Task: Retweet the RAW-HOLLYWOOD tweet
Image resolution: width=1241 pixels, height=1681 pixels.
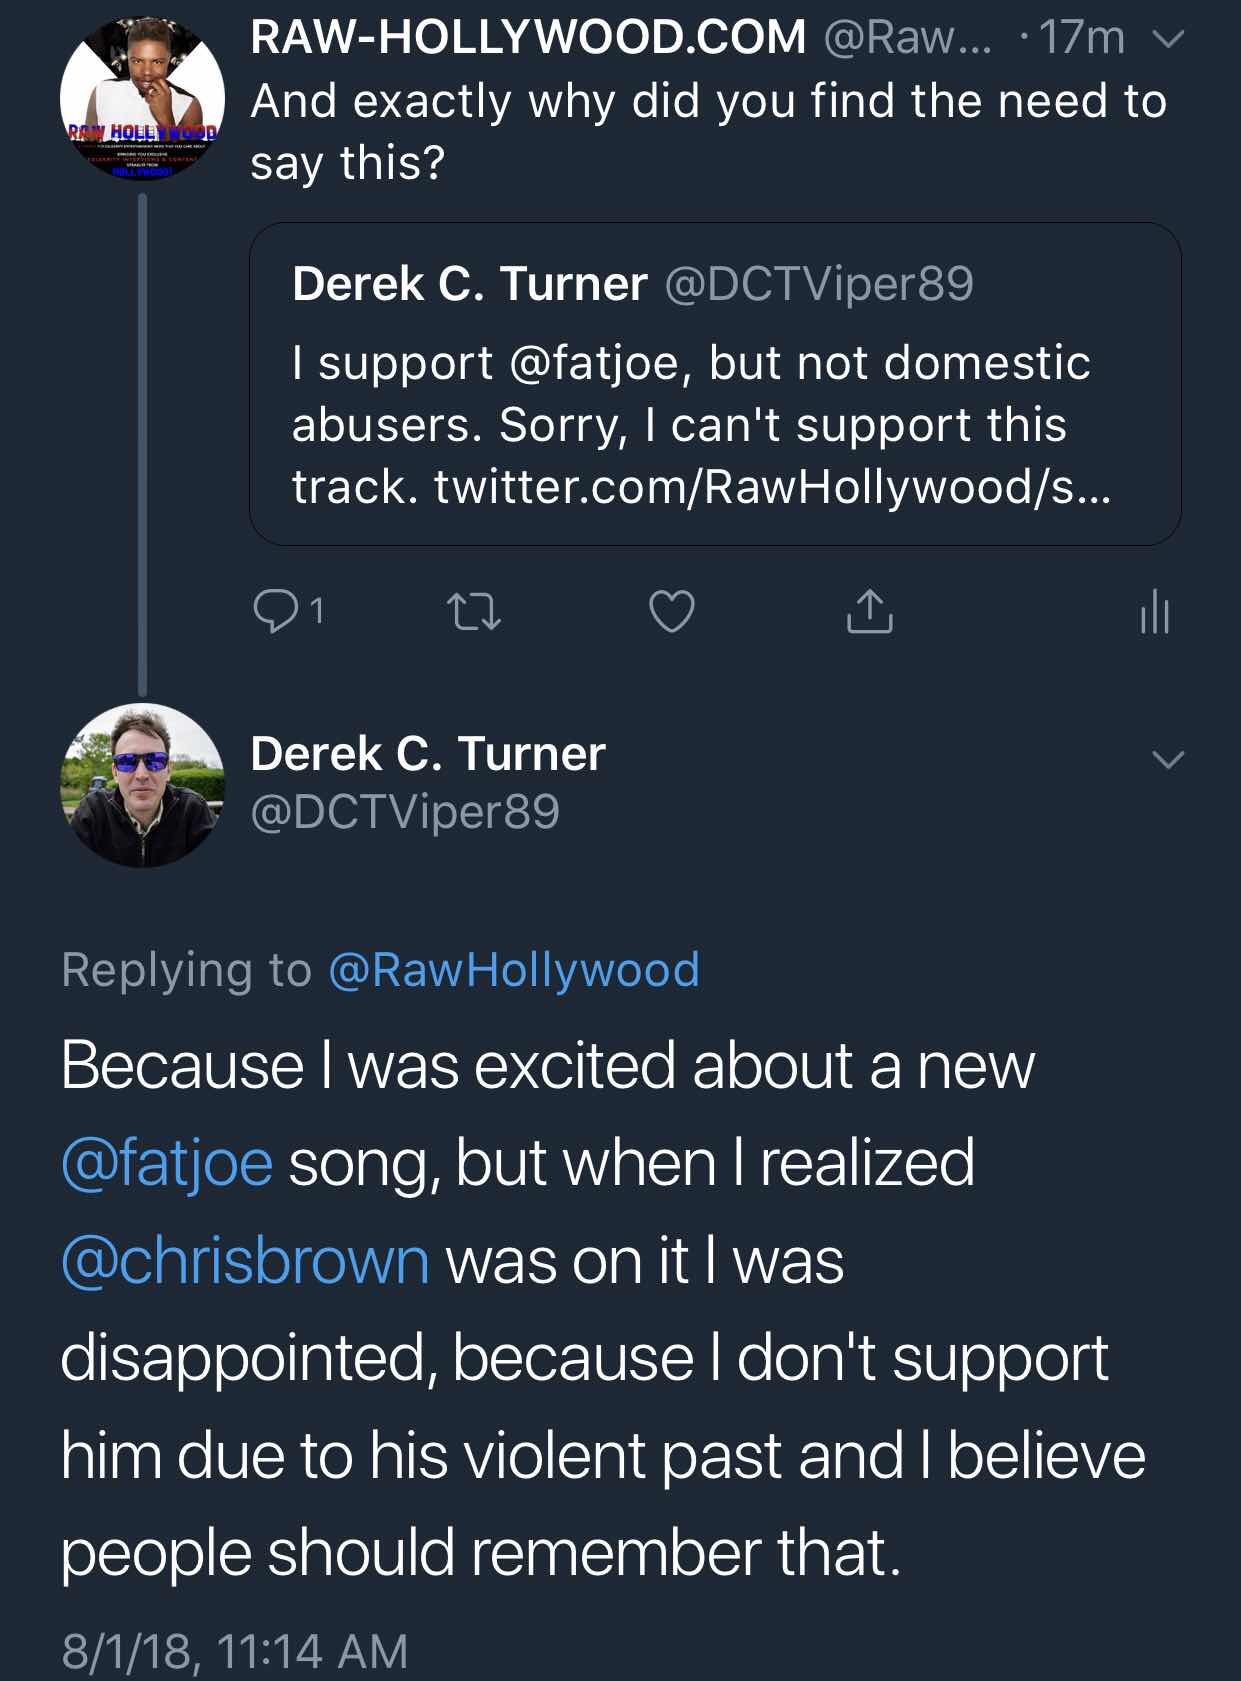Action: coord(473,611)
